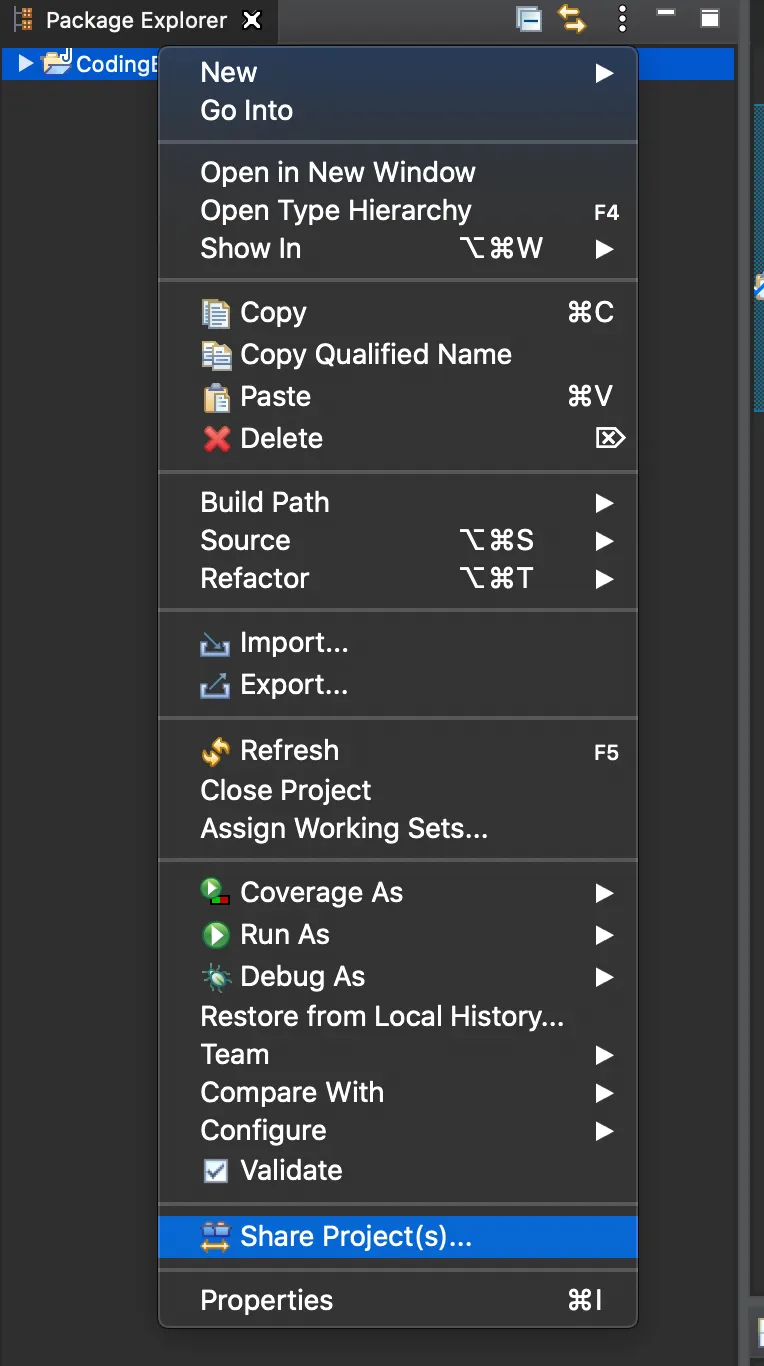Select Copy Qualified Name entry
The width and height of the screenshot is (764, 1366).
click(376, 355)
